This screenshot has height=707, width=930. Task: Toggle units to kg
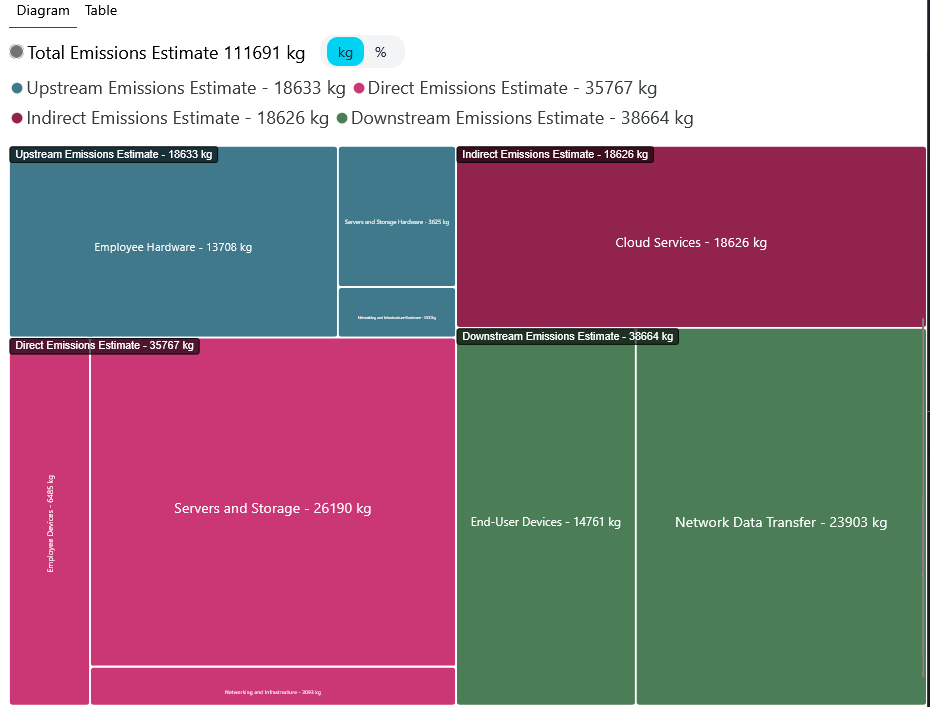(345, 52)
